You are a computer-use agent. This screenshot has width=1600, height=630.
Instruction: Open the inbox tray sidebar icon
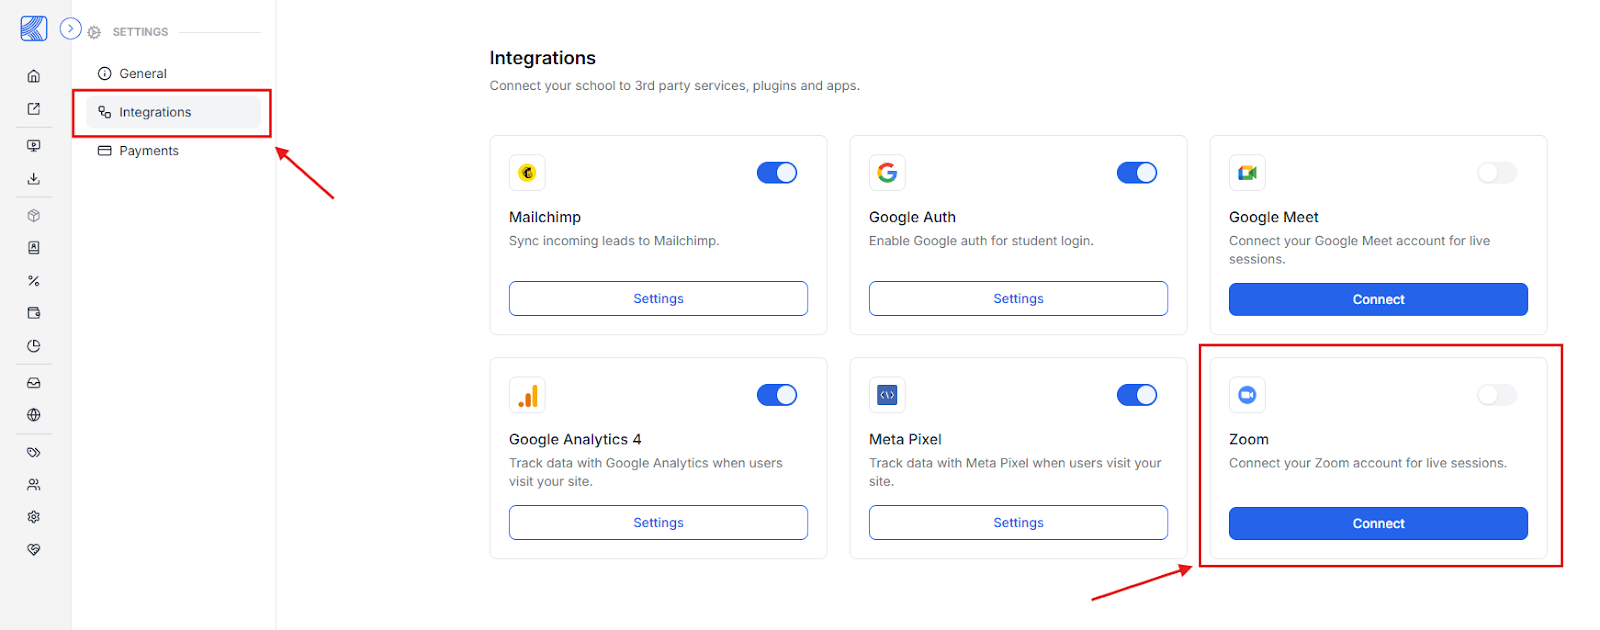(x=34, y=383)
